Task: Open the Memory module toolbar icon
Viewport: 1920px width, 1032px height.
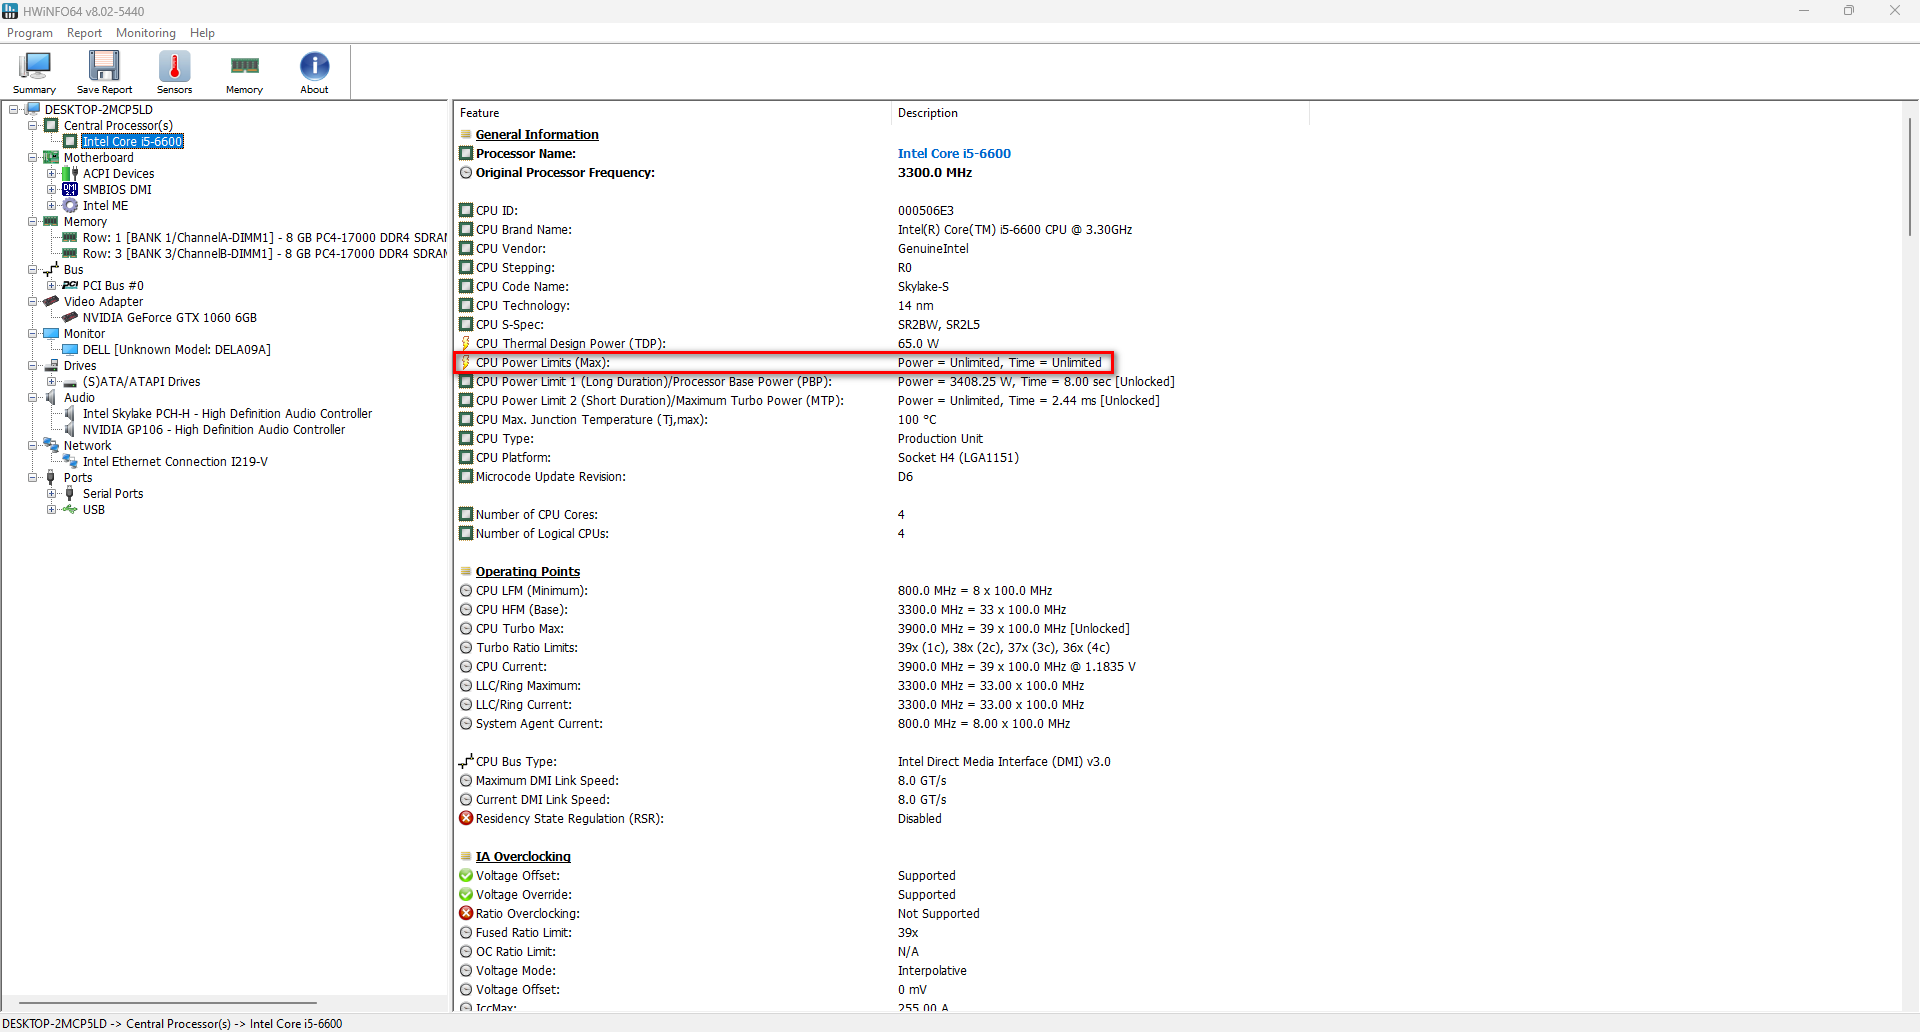Action: 244,67
